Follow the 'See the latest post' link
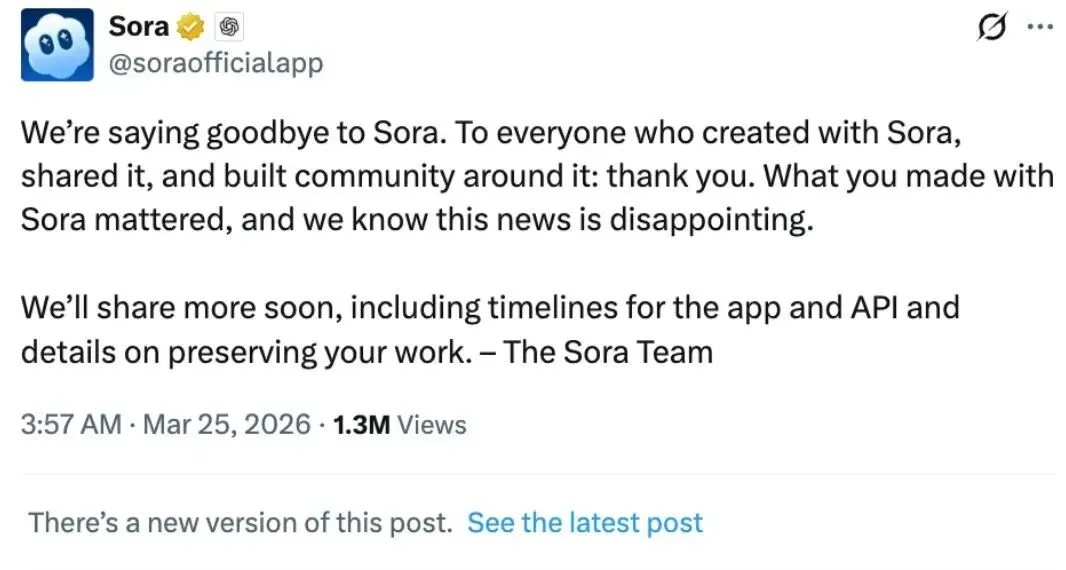 pyautogui.click(x=585, y=522)
